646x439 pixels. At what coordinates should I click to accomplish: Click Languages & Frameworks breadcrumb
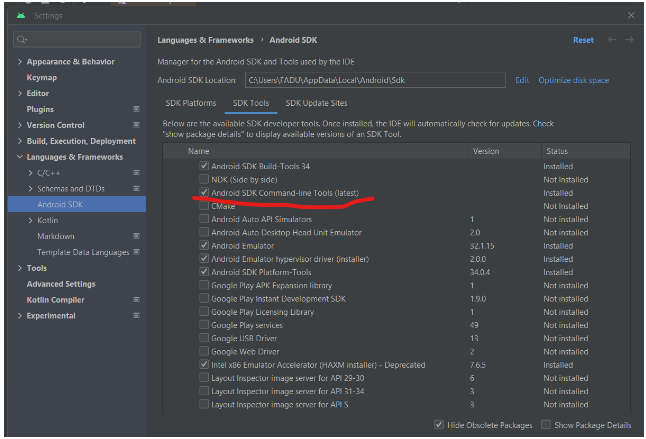[205, 40]
